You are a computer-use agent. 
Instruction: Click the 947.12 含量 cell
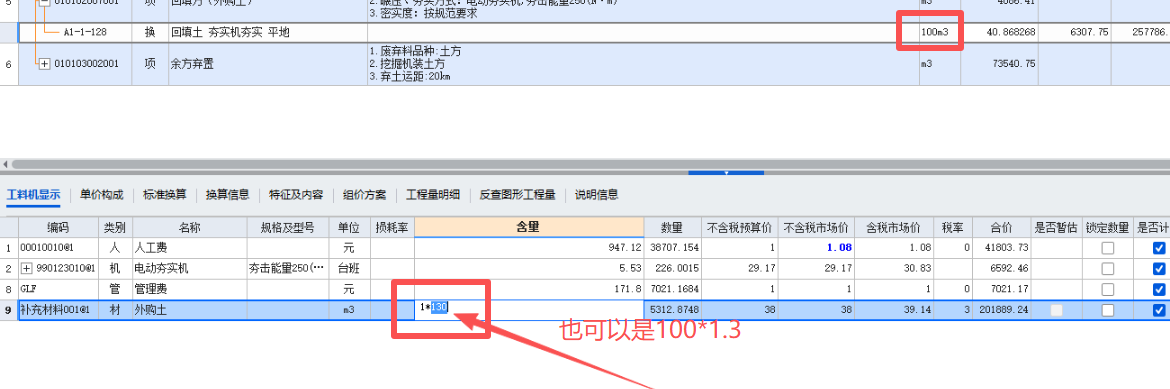pyautogui.click(x=529, y=247)
